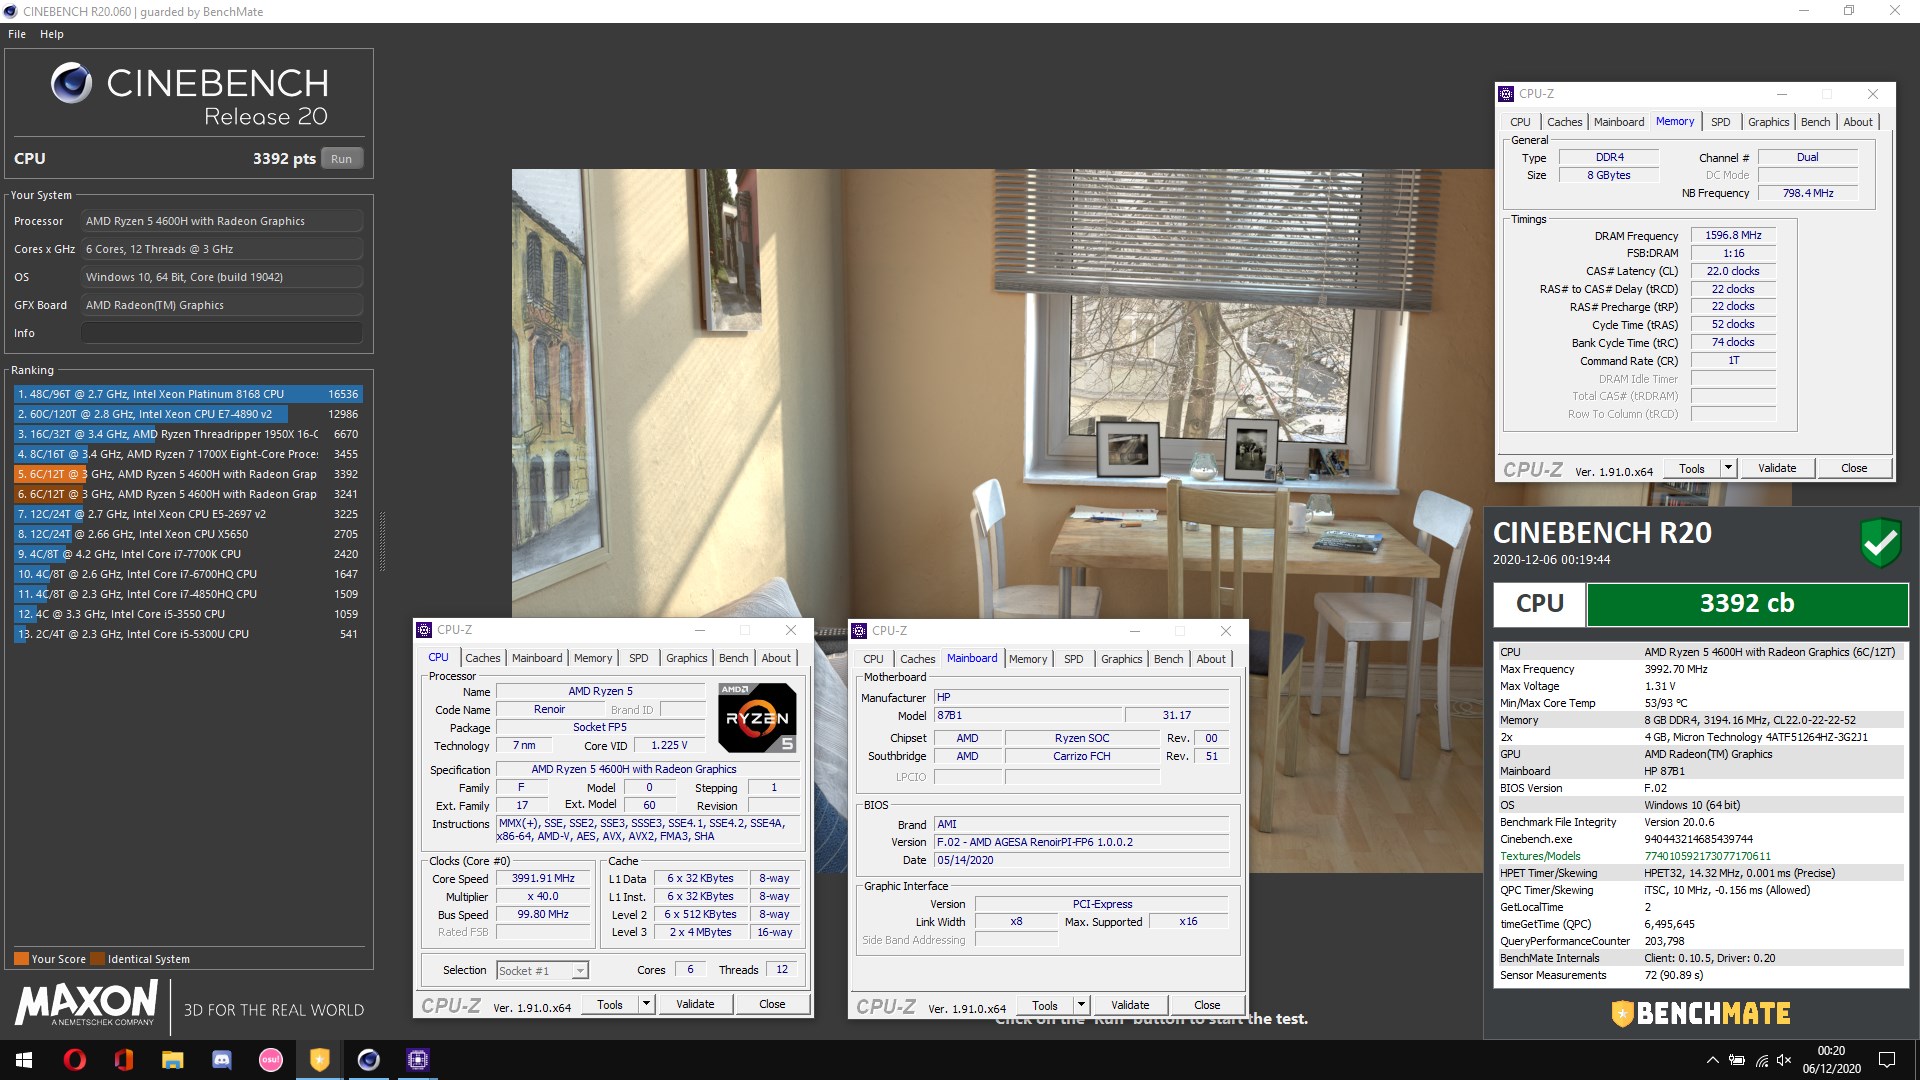This screenshot has height=1080, width=1920.
Task: Click the Info input field
Action: (x=222, y=333)
